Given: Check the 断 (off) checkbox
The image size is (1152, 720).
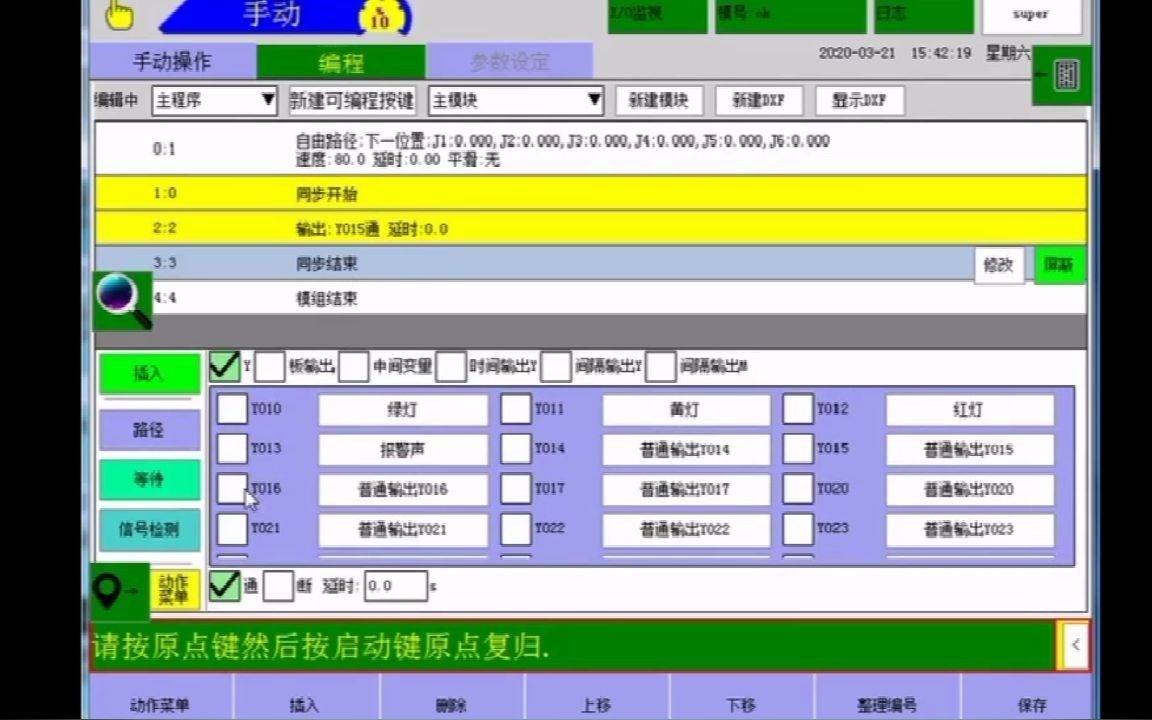Looking at the screenshot, I should (x=278, y=586).
